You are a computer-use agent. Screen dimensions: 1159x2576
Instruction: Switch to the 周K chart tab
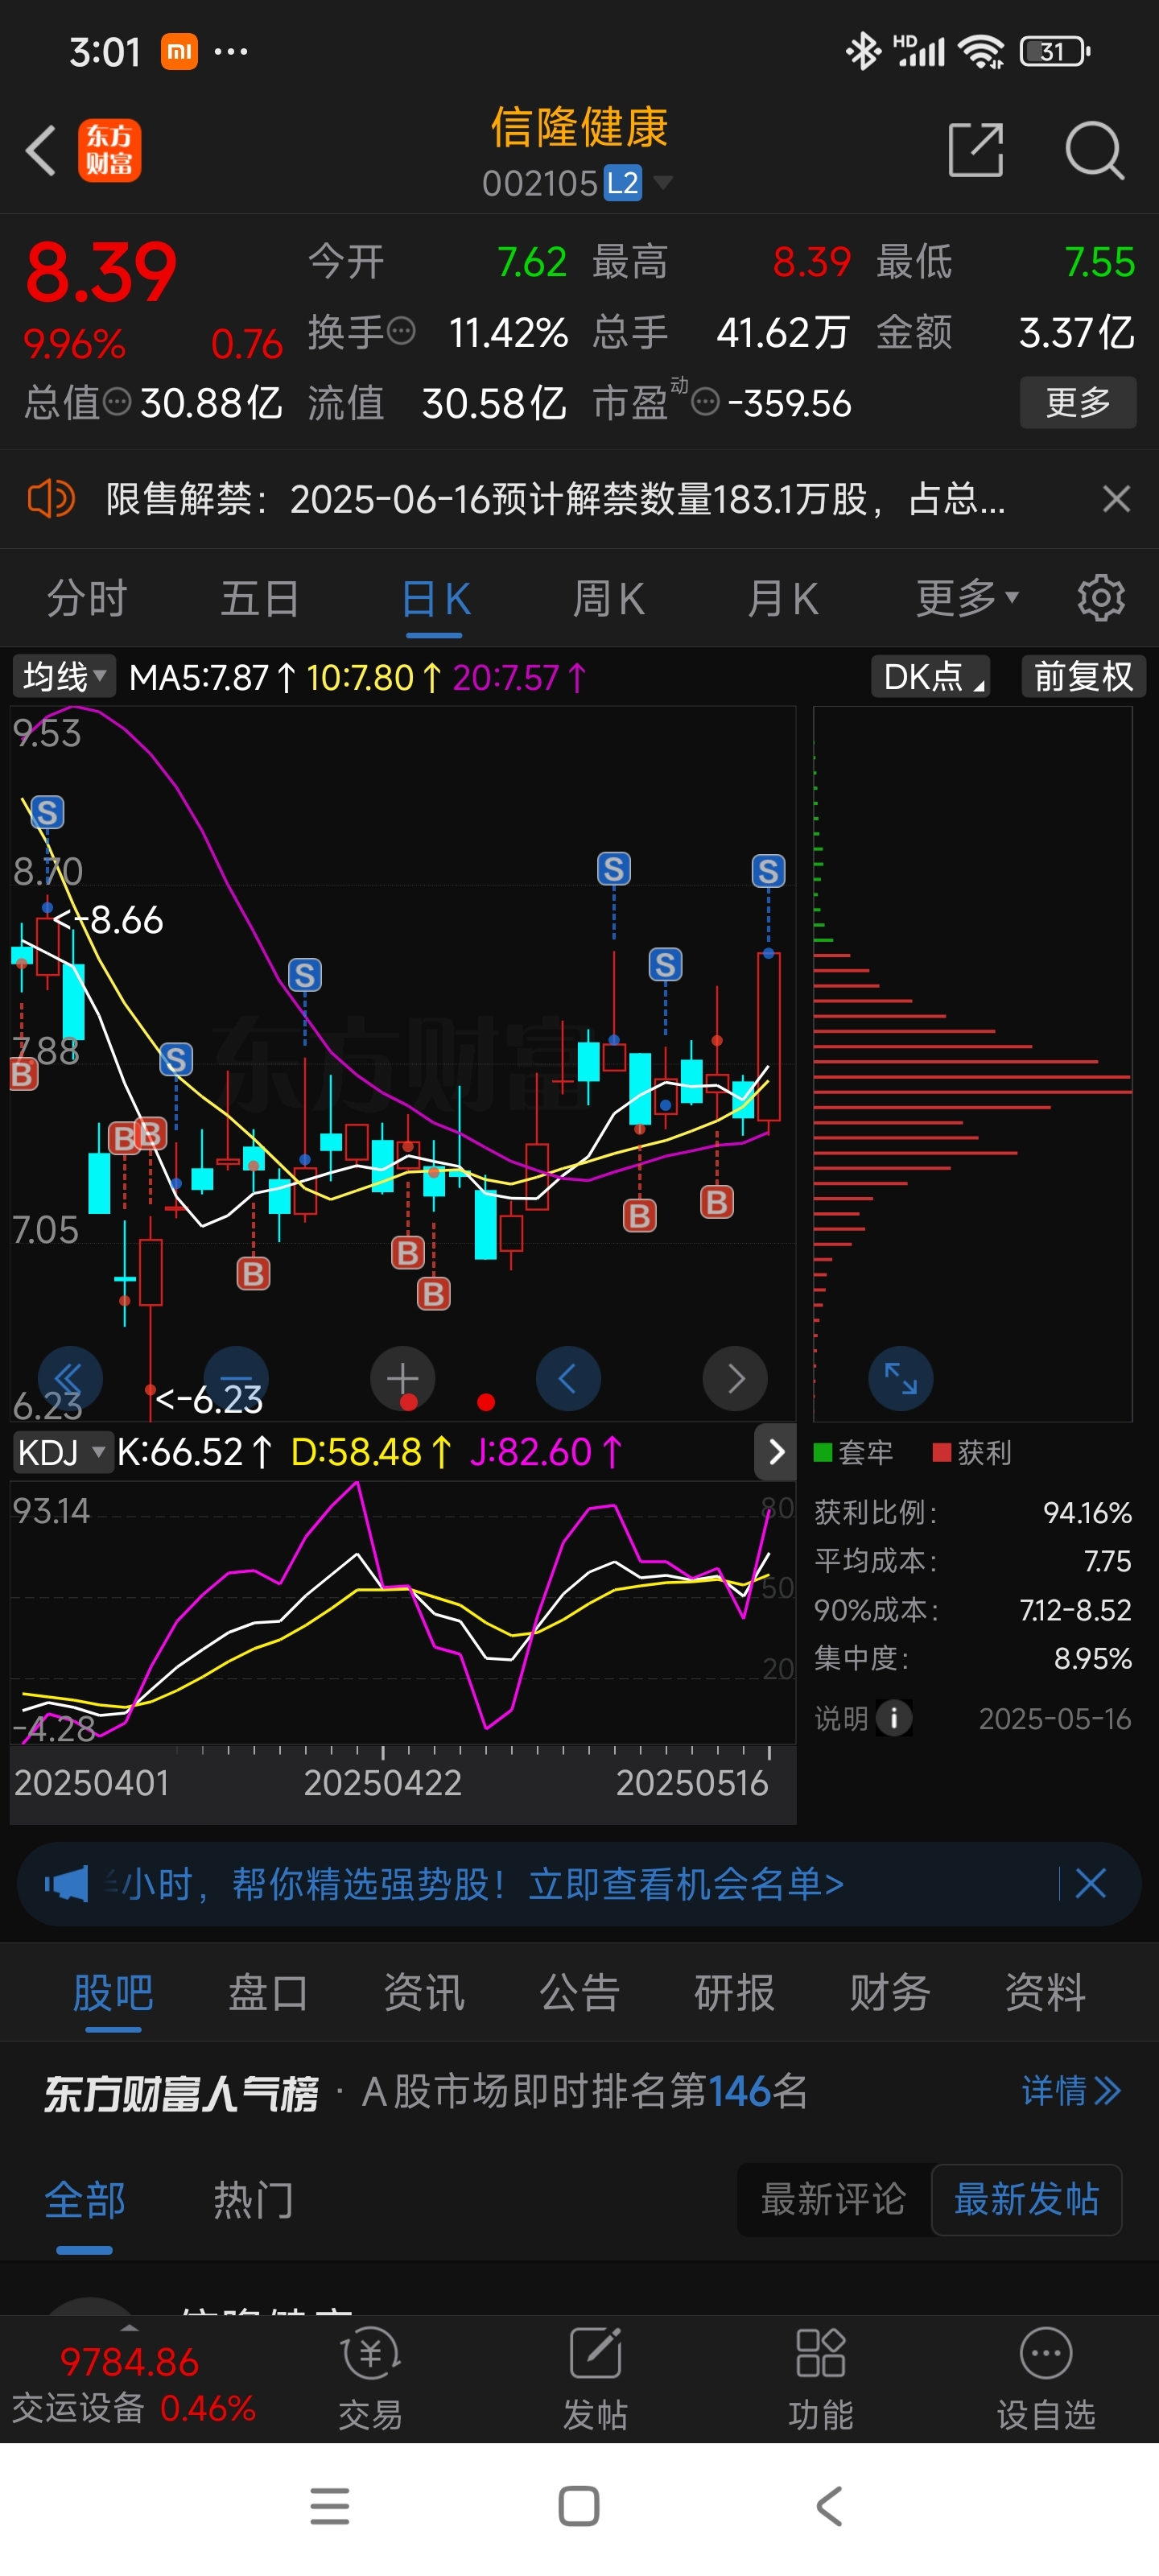[x=608, y=599]
